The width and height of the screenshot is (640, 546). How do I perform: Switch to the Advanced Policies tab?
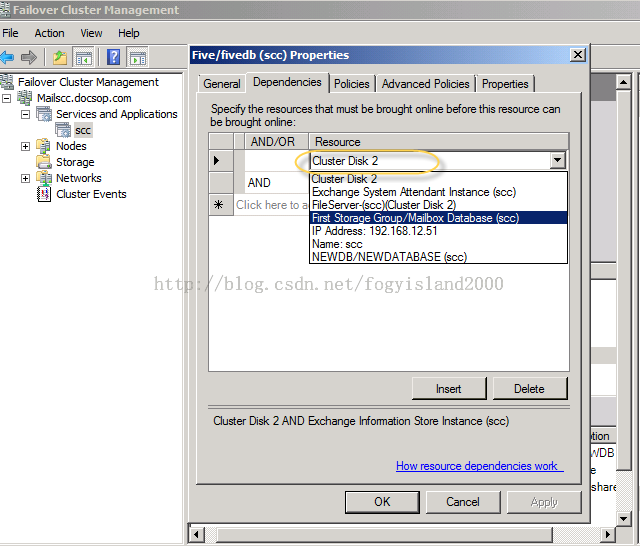[425, 84]
